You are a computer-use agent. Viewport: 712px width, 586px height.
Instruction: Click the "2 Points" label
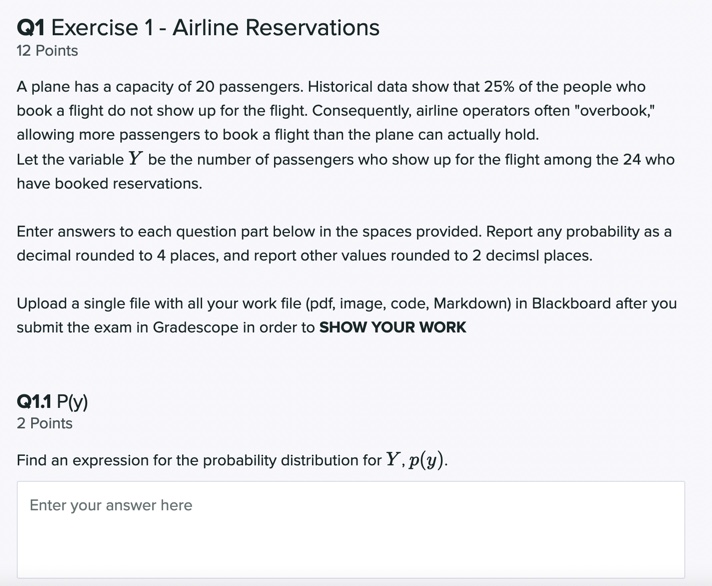[44, 424]
